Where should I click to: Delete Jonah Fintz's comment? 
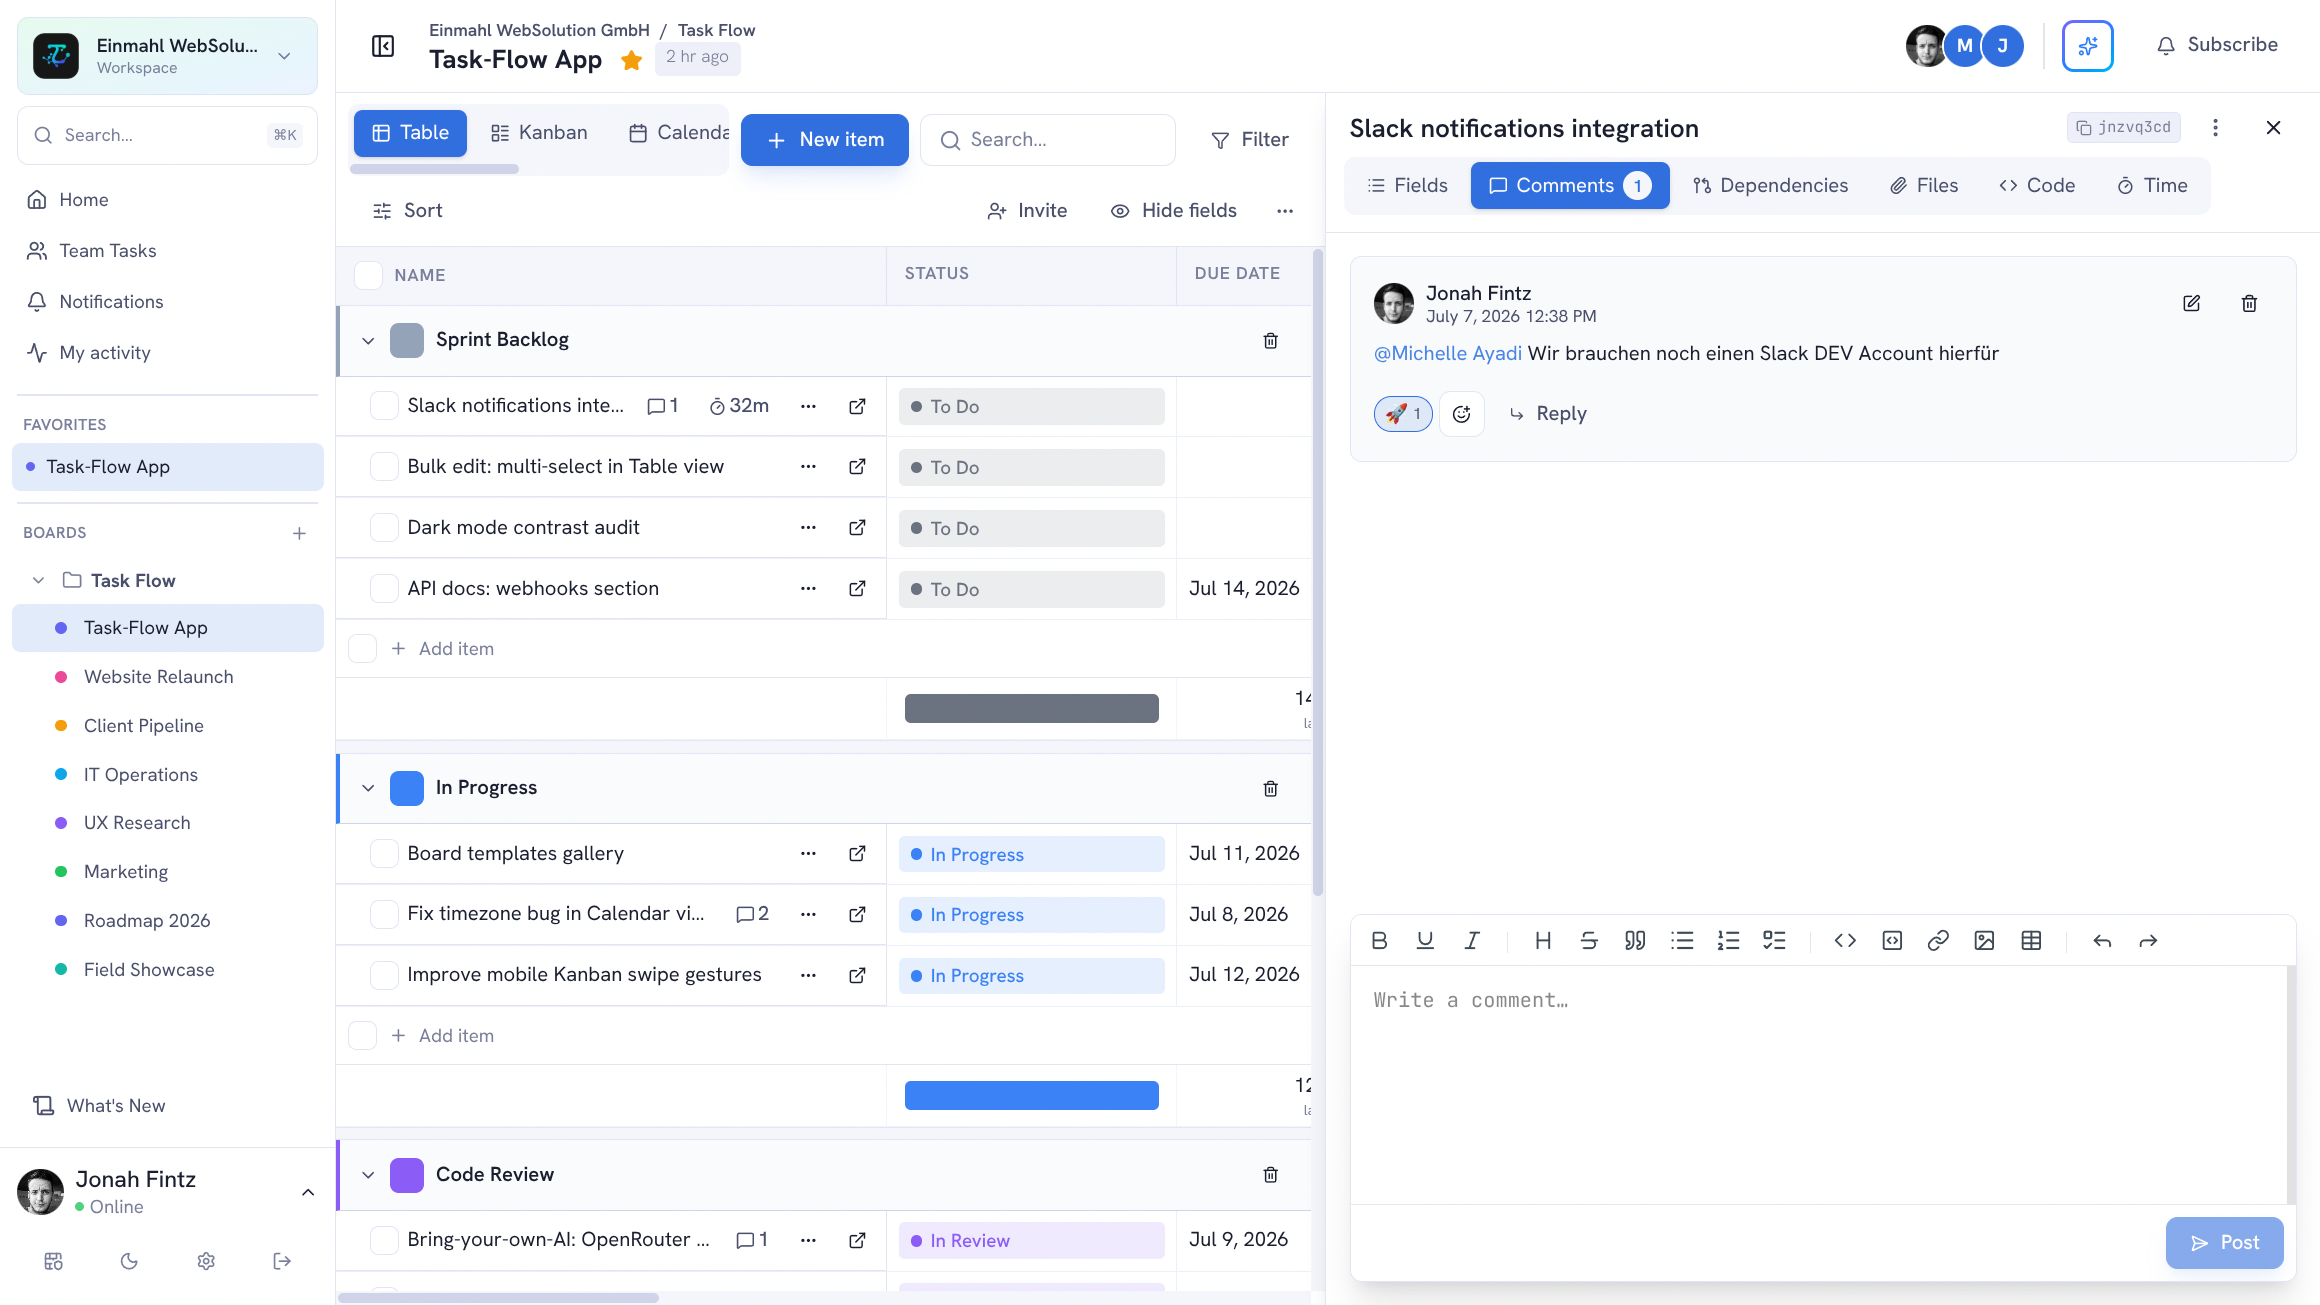click(x=2249, y=303)
